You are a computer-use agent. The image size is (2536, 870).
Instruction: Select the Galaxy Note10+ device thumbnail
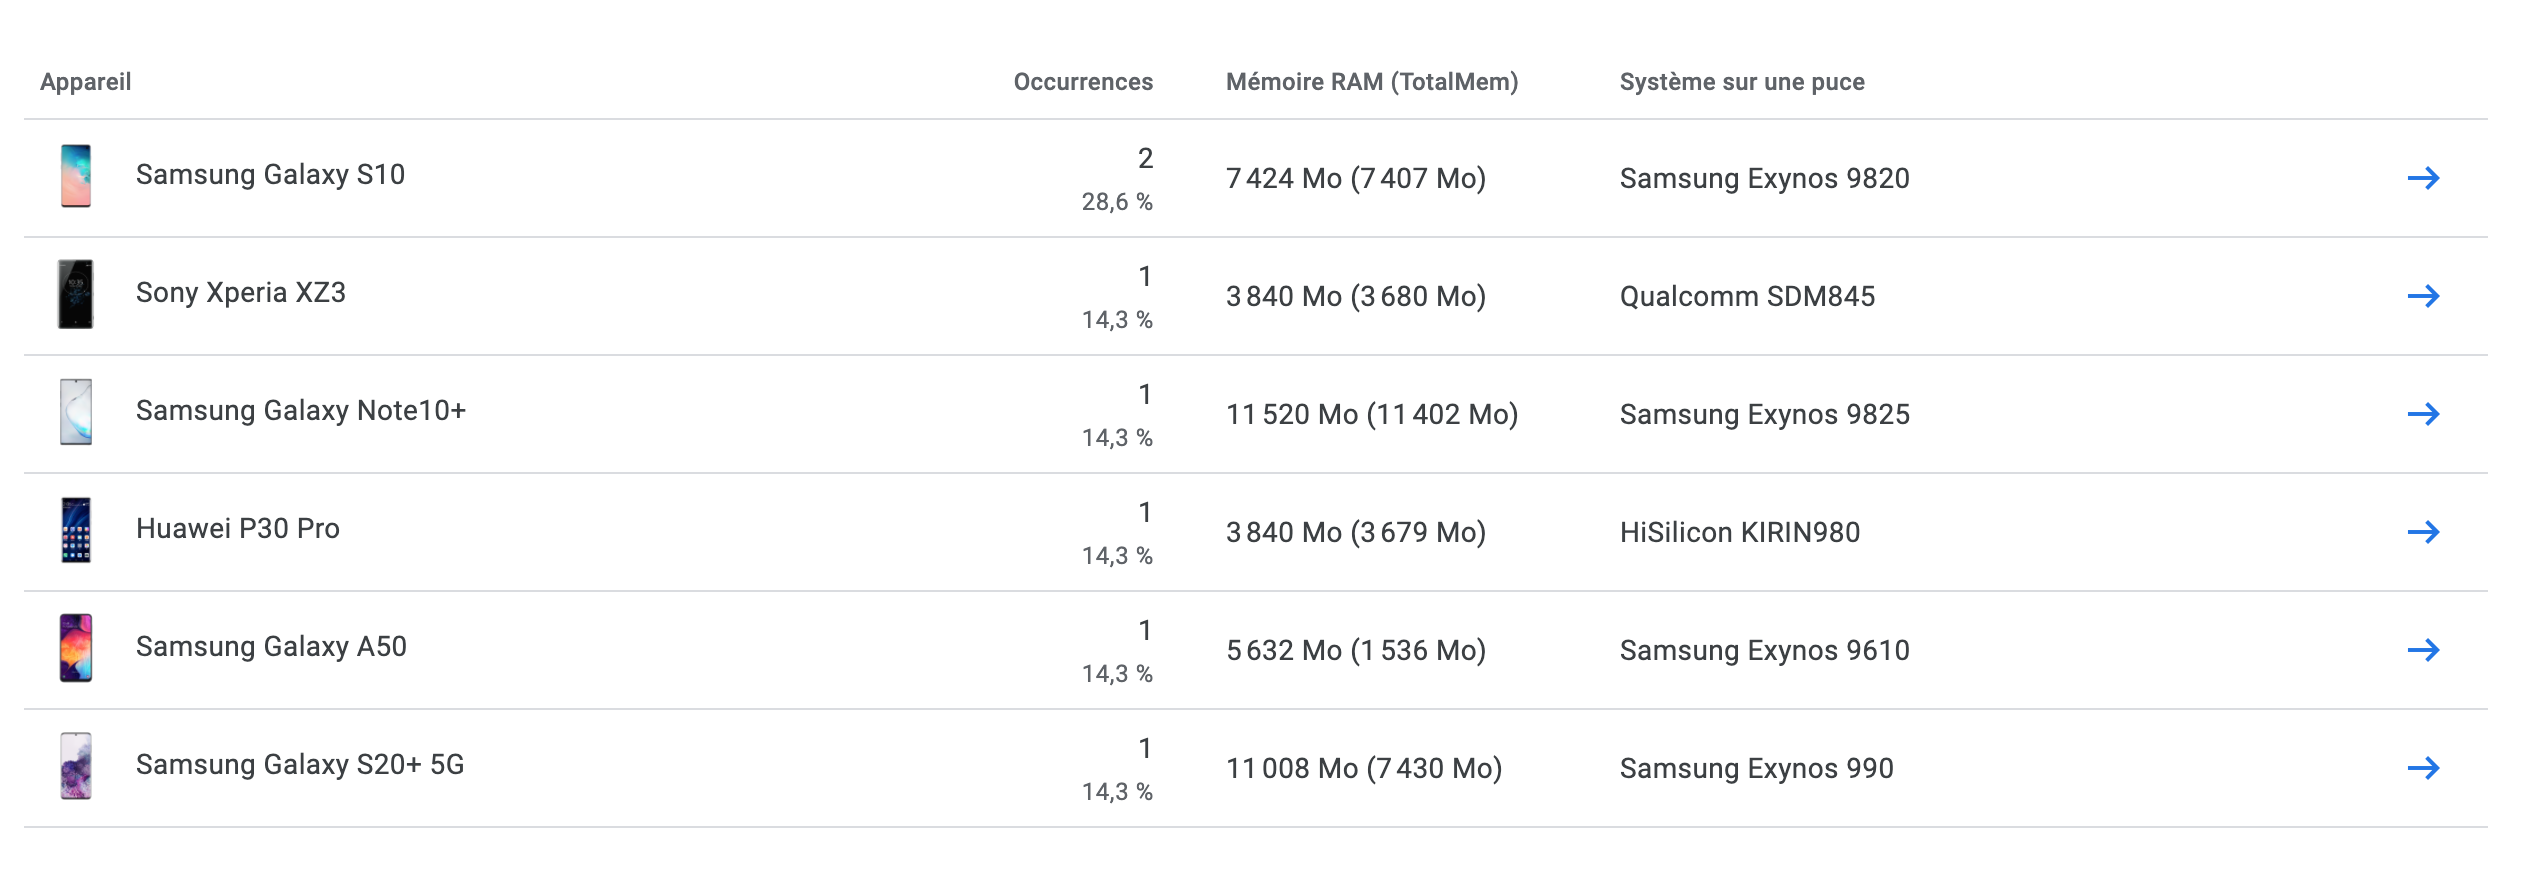pyautogui.click(x=76, y=412)
